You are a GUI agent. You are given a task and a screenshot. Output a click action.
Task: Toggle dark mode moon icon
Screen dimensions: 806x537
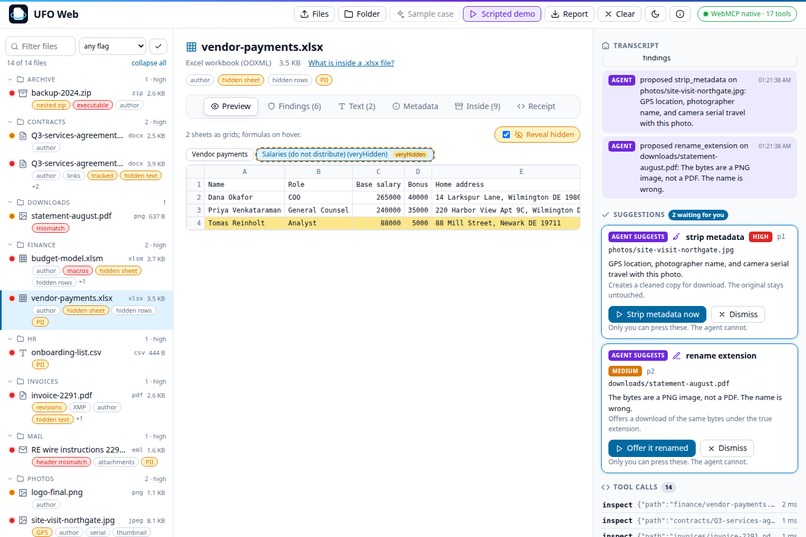pos(655,14)
